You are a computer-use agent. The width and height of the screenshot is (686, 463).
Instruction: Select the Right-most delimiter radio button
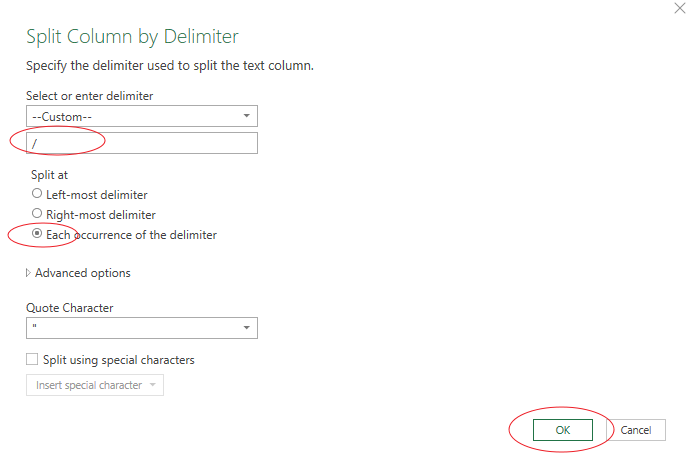pos(37,214)
